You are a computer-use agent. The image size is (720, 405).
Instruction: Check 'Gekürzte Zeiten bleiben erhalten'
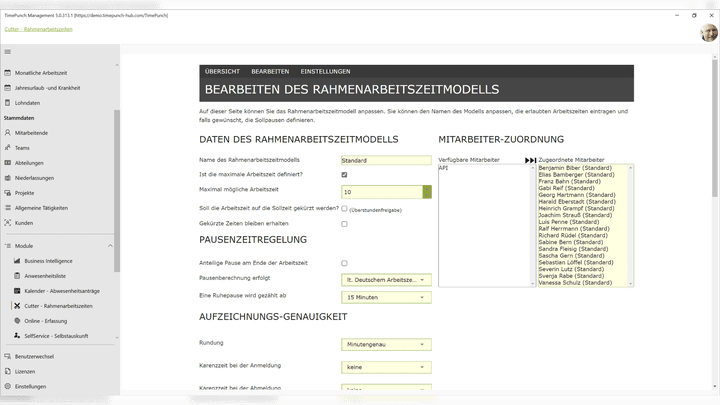[344, 224]
